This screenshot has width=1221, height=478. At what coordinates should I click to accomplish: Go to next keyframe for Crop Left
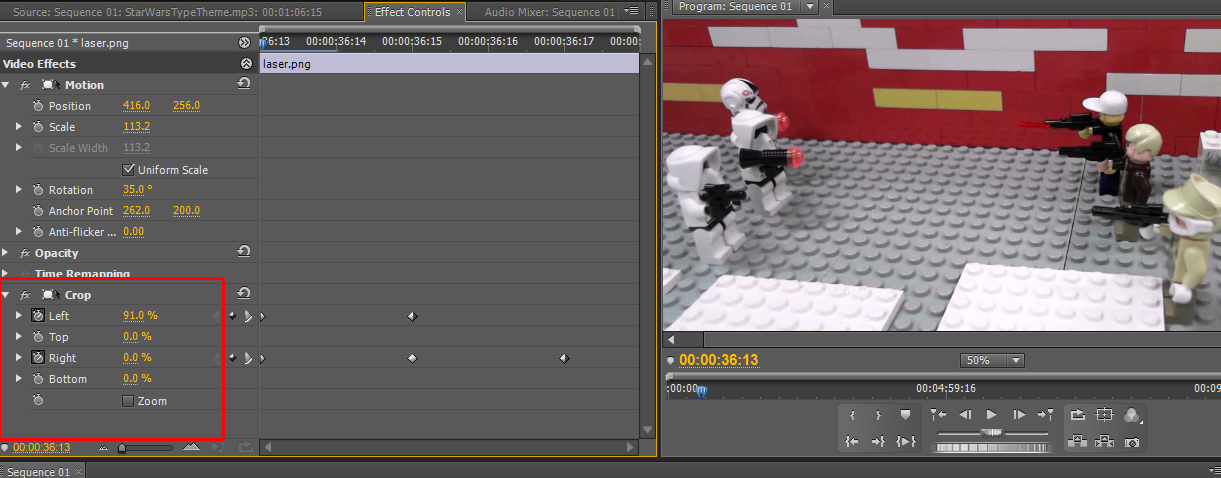246,316
